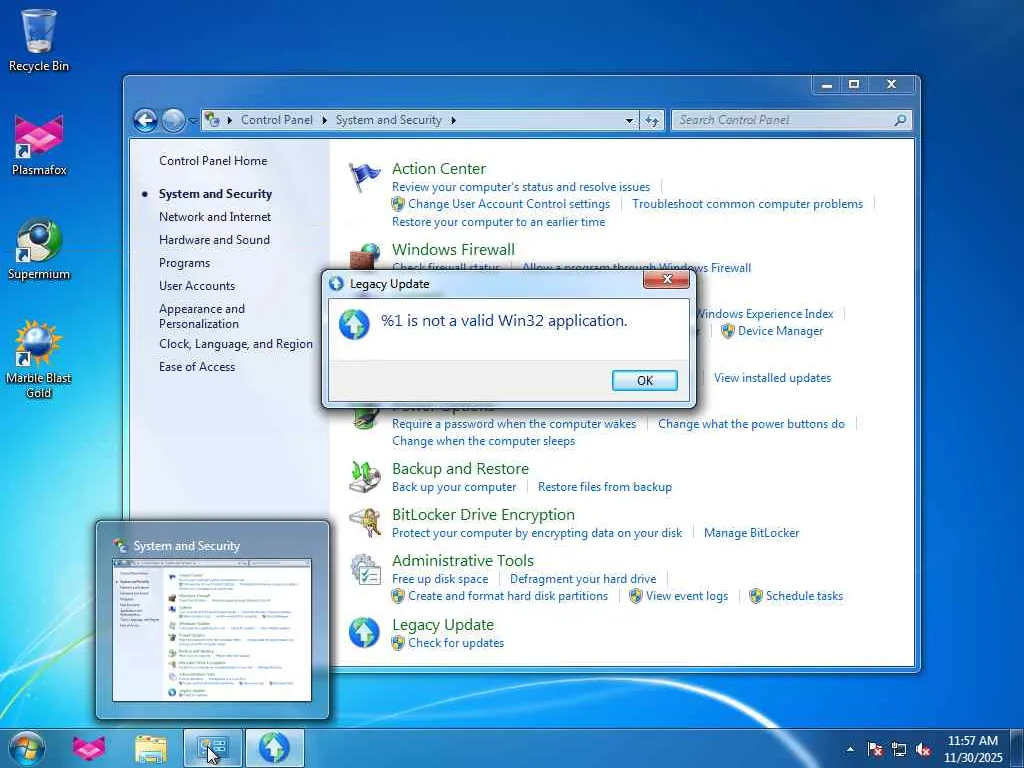The width and height of the screenshot is (1024, 768).
Task: Select Hardware and Sound category
Action: point(214,240)
